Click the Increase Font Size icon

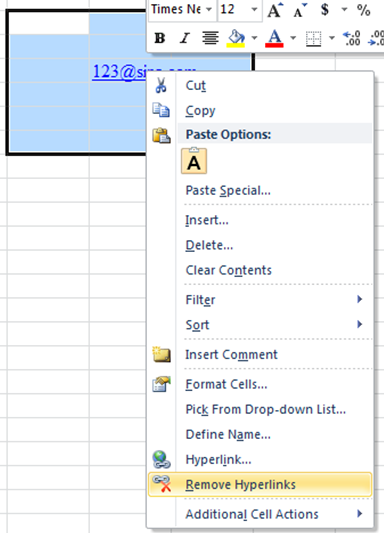click(x=275, y=10)
